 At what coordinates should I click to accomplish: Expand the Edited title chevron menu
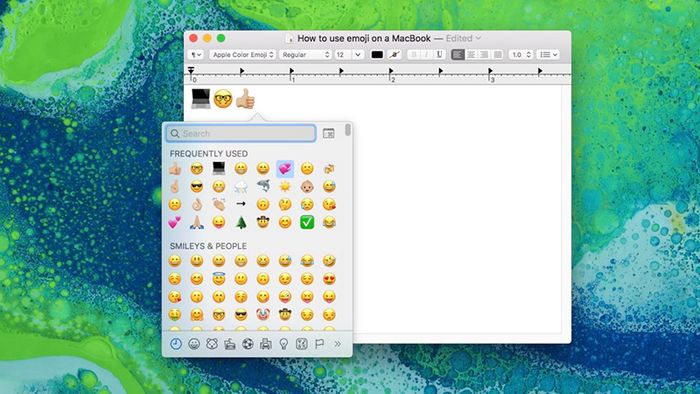478,38
